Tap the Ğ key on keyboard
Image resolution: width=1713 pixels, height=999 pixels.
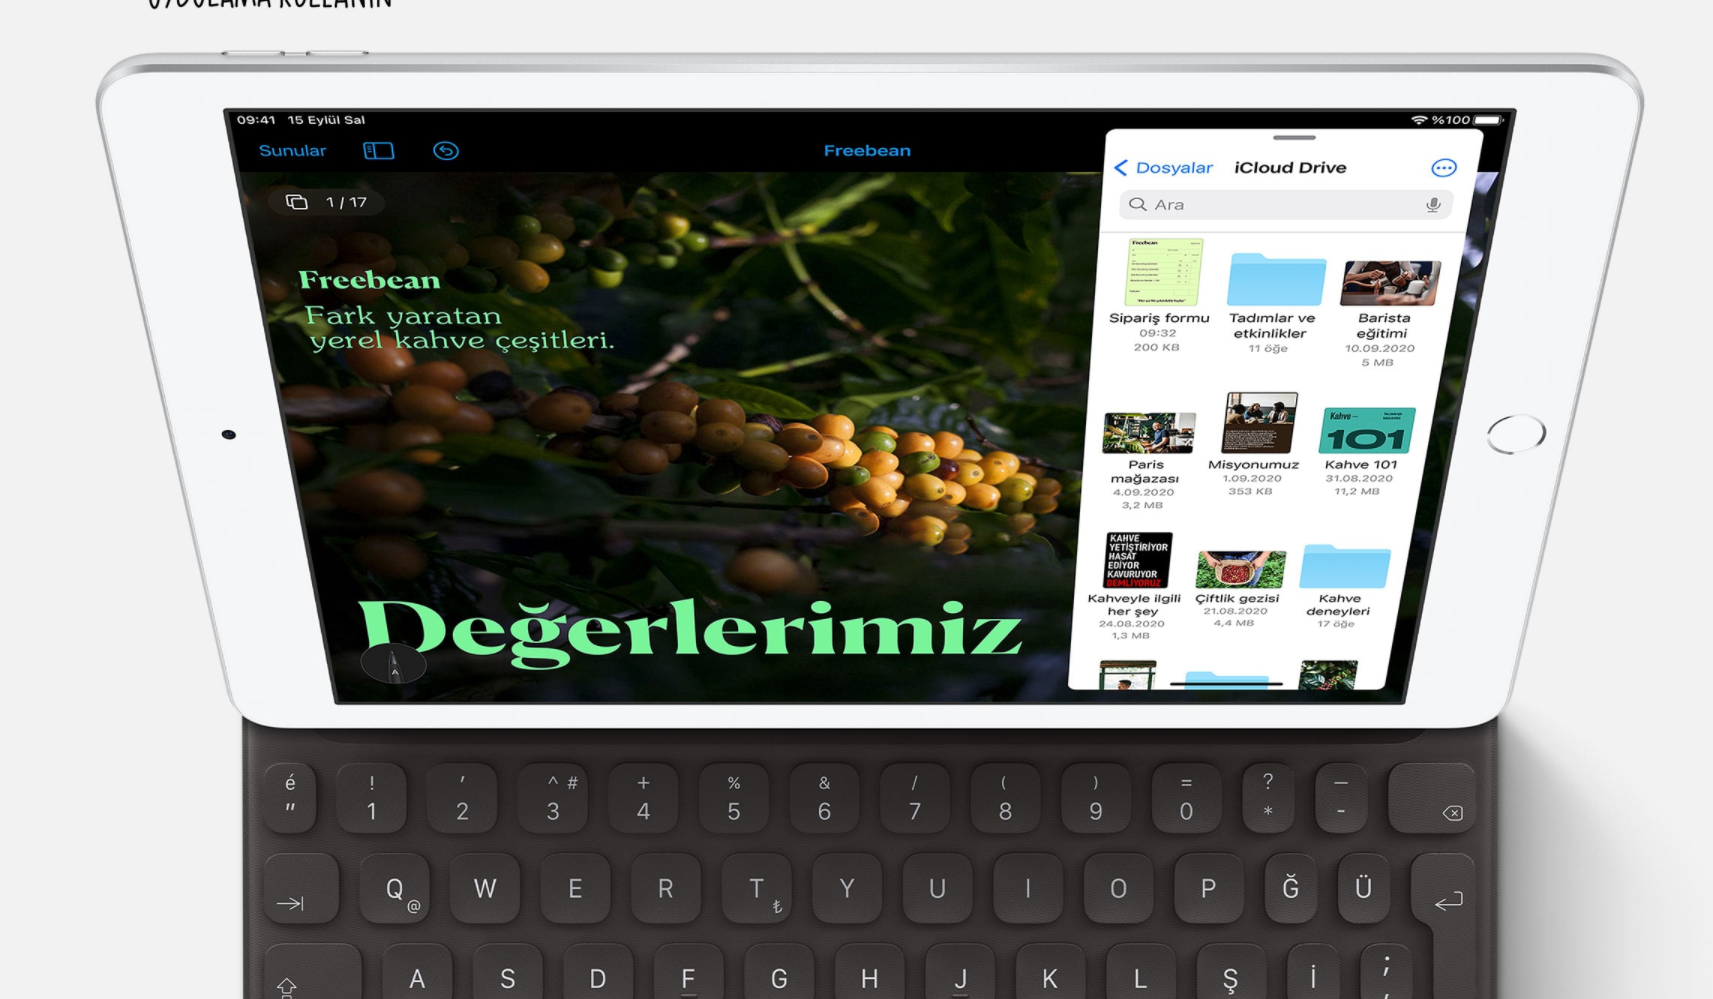click(1290, 888)
